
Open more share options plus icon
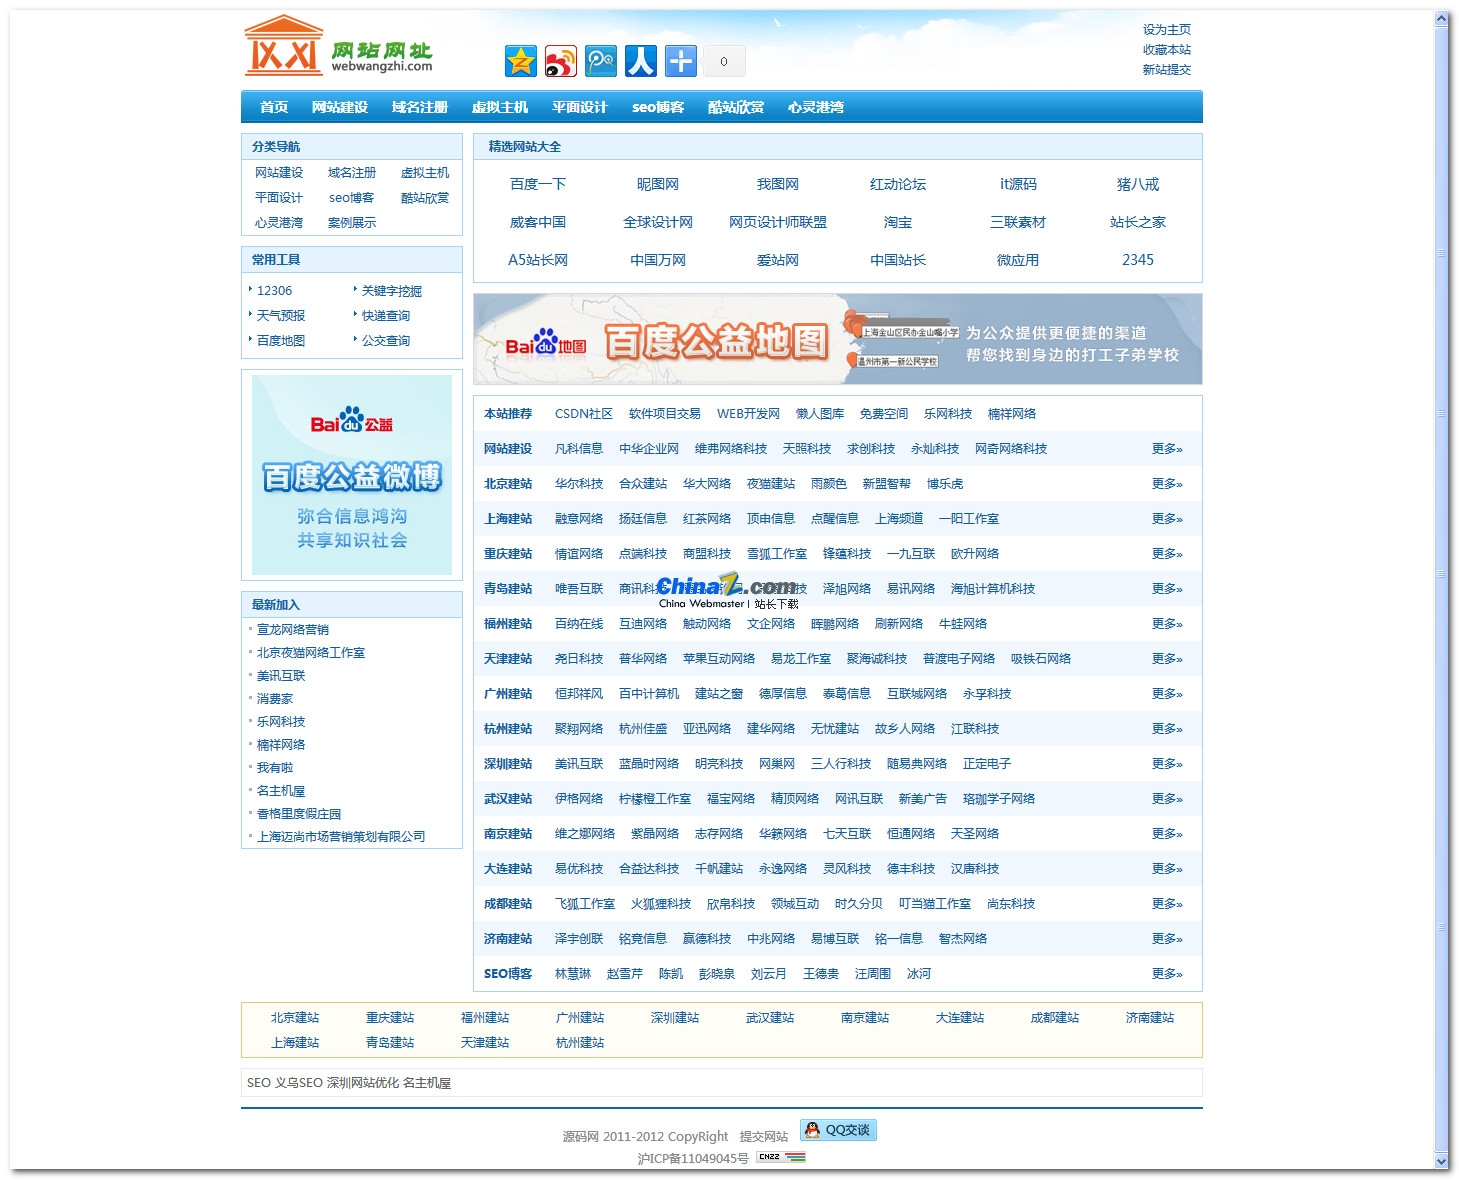[681, 61]
